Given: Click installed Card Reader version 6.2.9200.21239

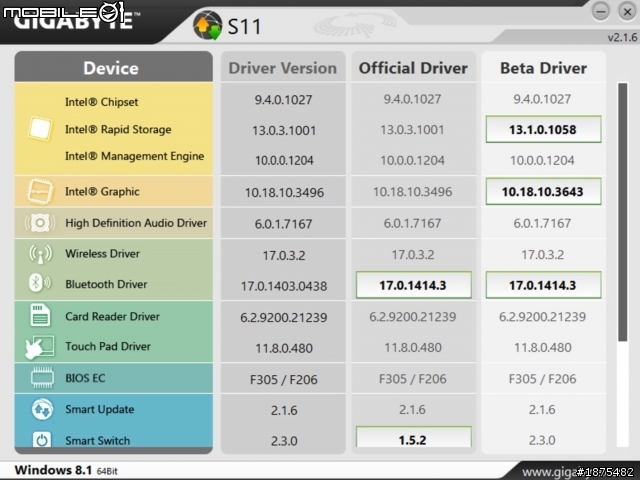Looking at the screenshot, I should (284, 318).
